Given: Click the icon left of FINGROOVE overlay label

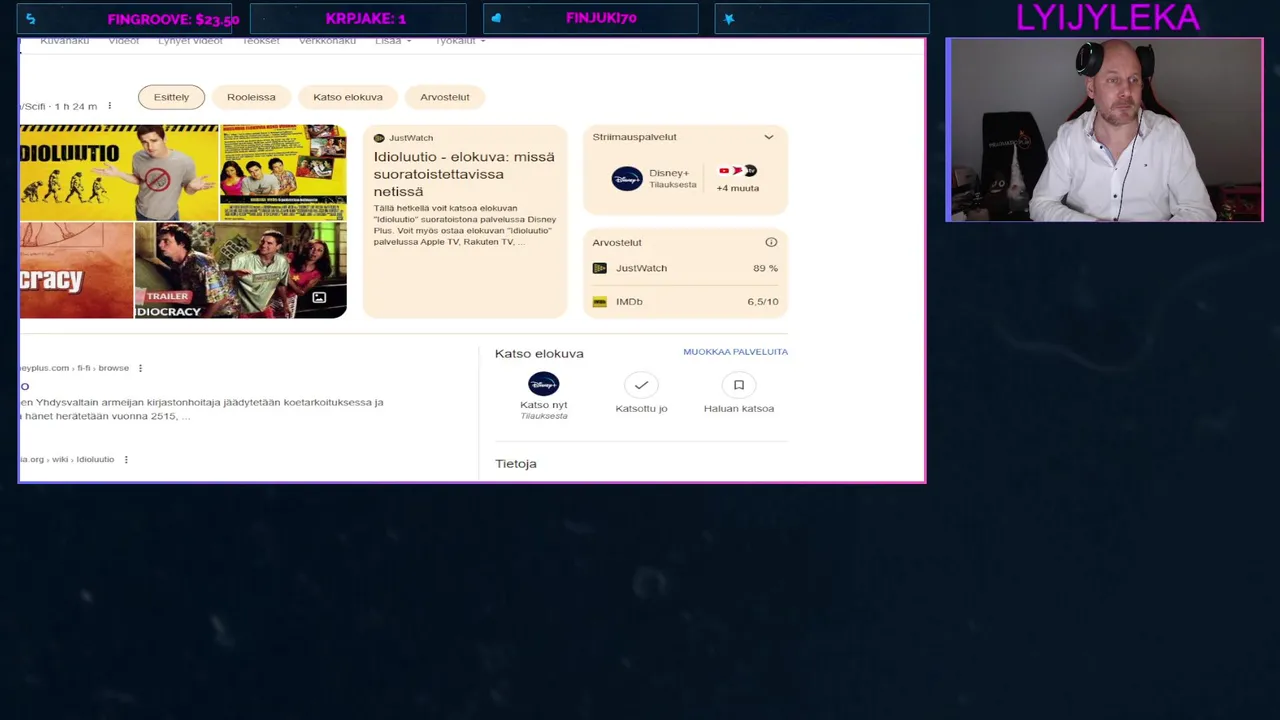Looking at the screenshot, I should coord(30,18).
